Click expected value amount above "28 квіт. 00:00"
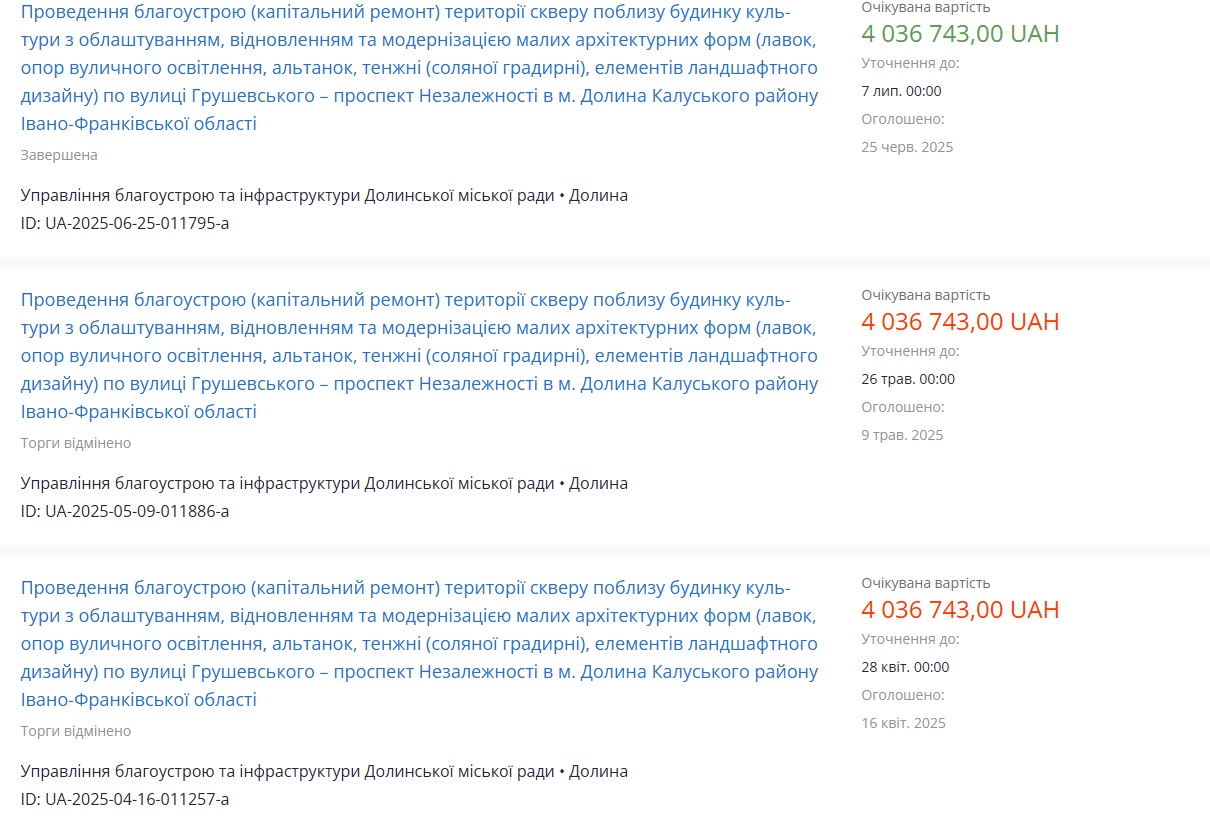 click(960, 610)
